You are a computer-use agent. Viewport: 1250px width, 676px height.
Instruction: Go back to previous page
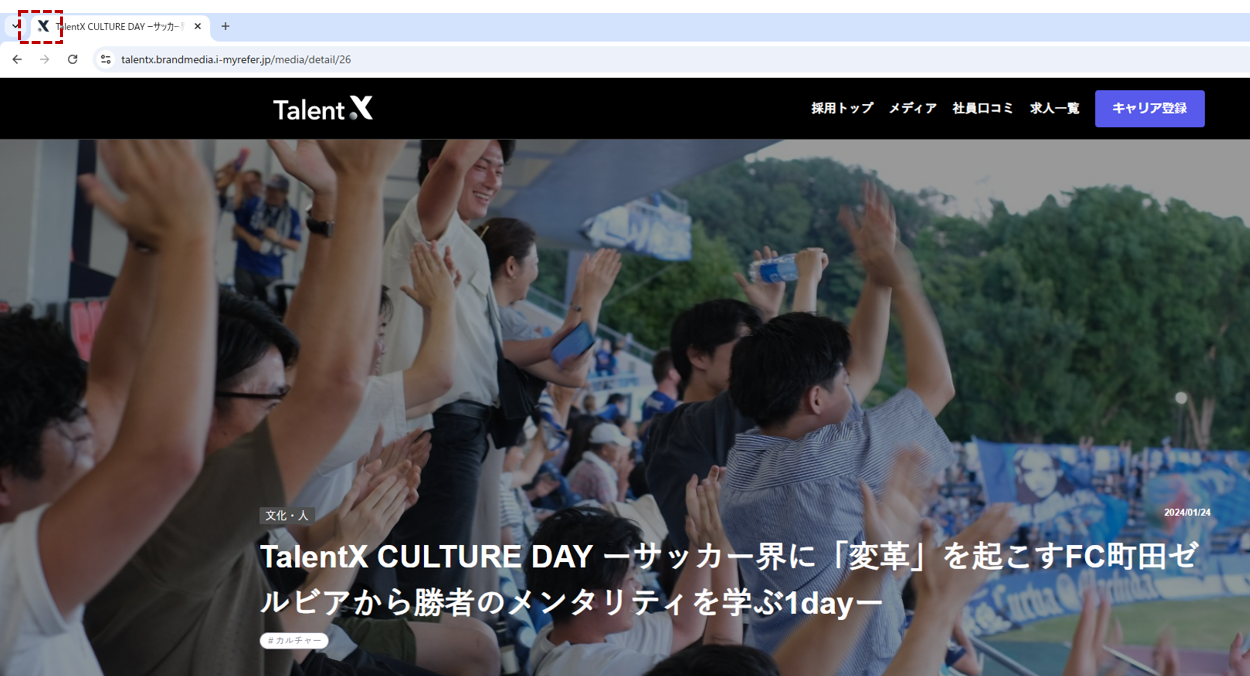click(x=17, y=60)
